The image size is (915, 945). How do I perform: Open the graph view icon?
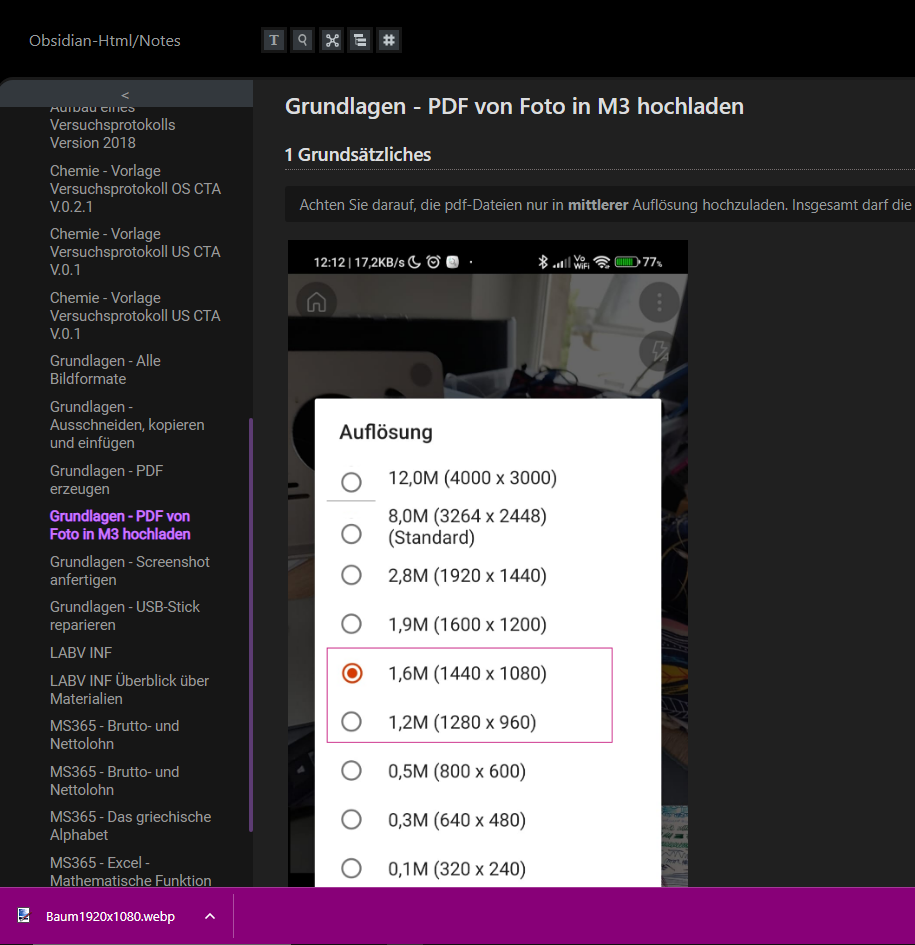click(331, 40)
